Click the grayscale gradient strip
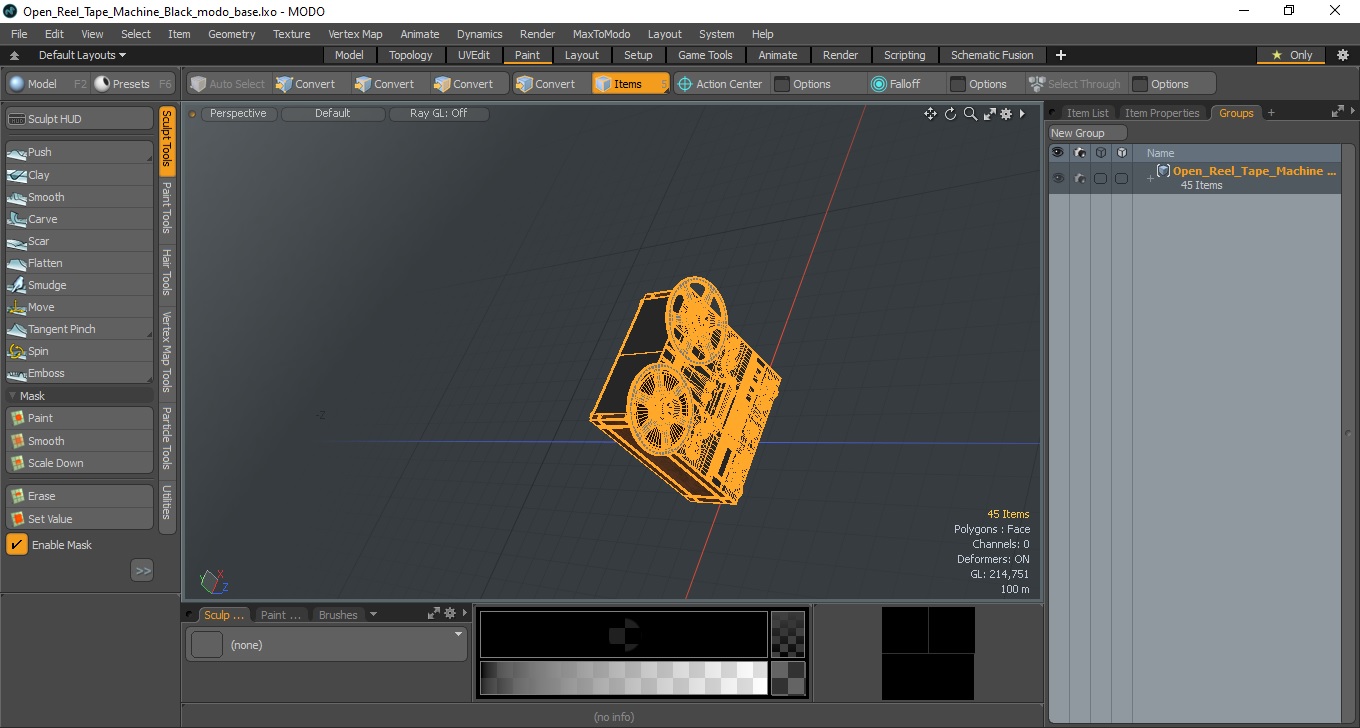The height and width of the screenshot is (728, 1360). (623, 678)
